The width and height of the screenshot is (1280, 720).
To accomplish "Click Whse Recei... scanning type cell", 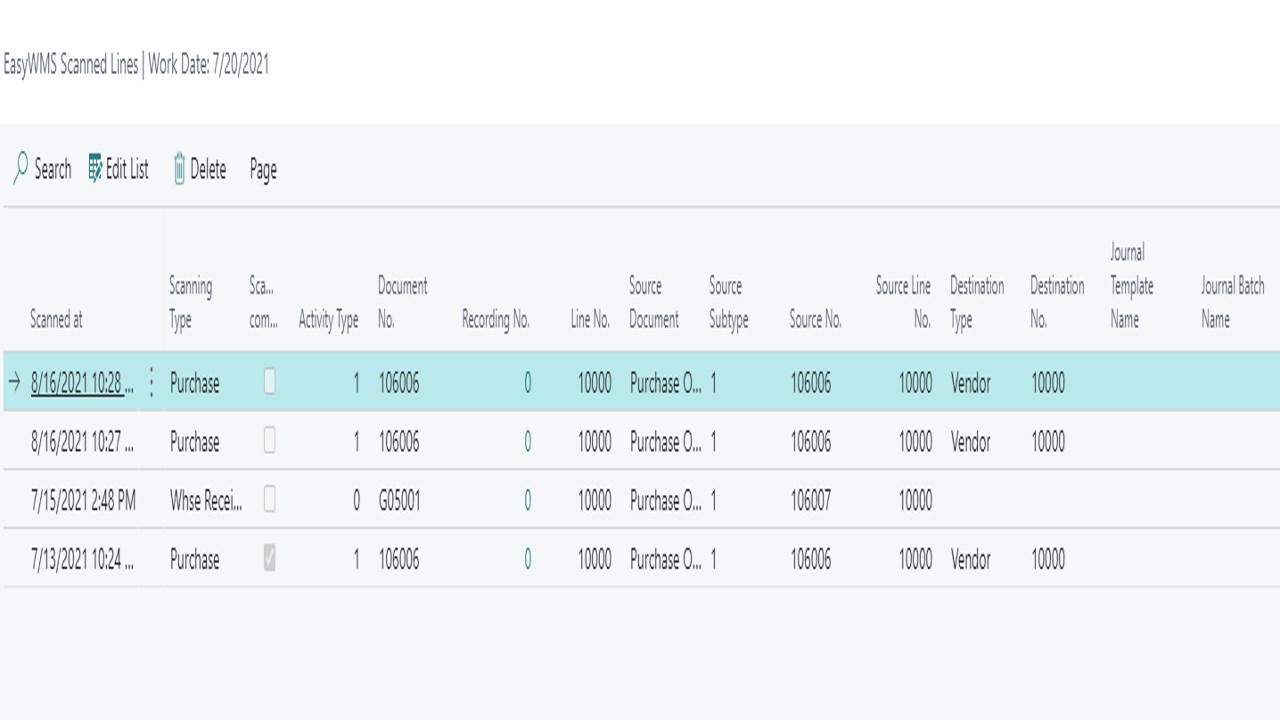I will [205, 501].
